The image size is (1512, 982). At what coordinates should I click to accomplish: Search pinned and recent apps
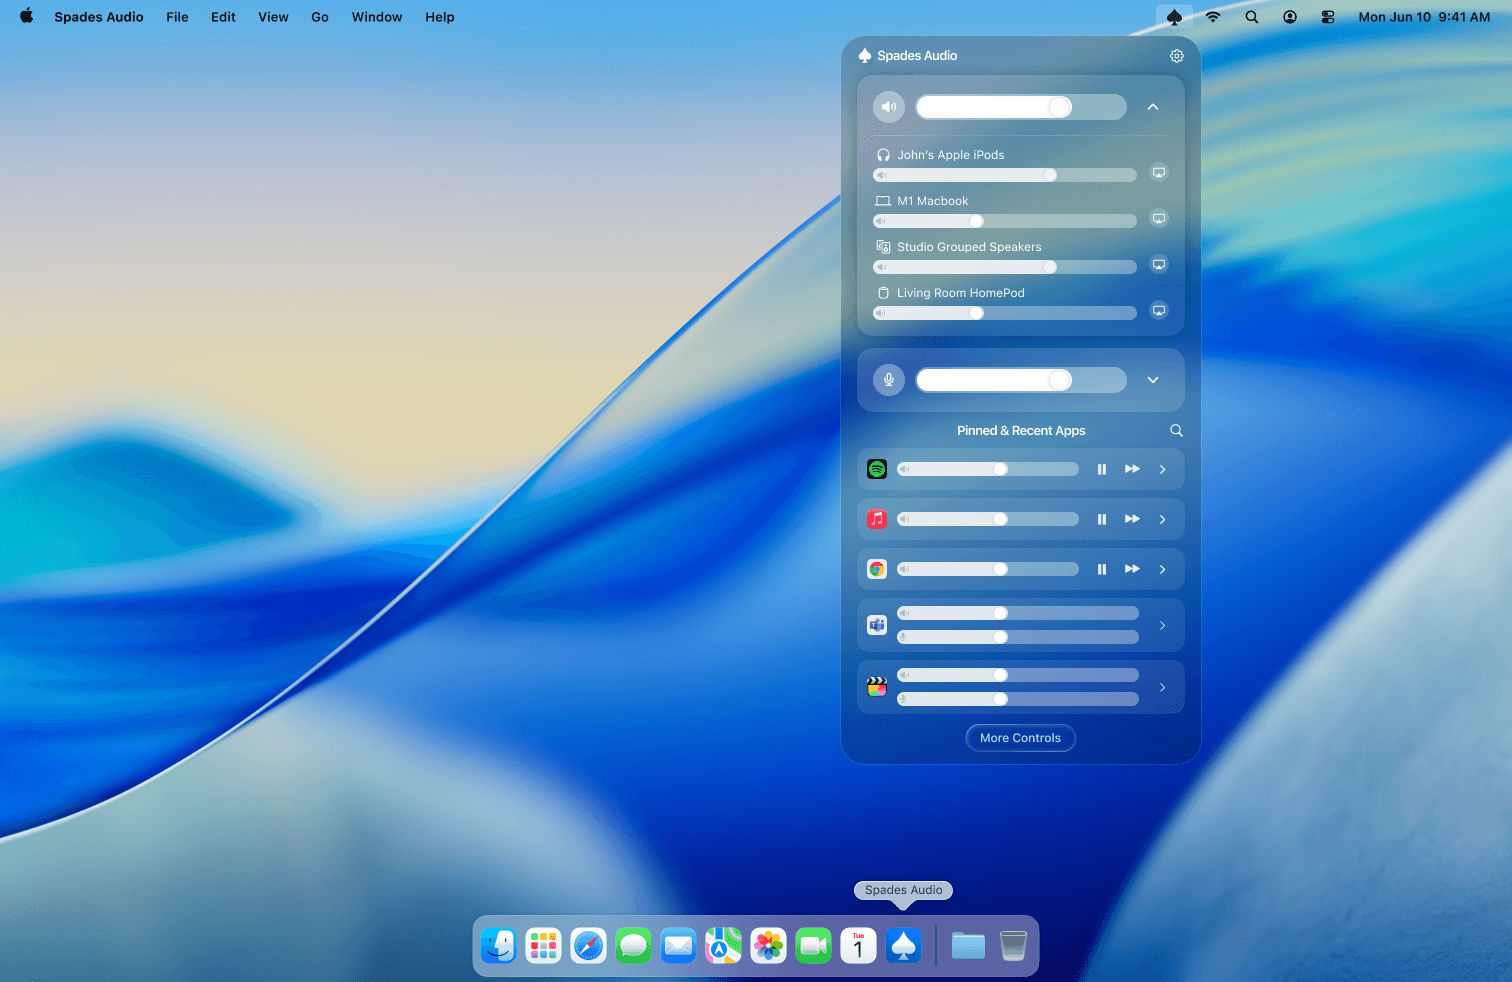(1176, 431)
